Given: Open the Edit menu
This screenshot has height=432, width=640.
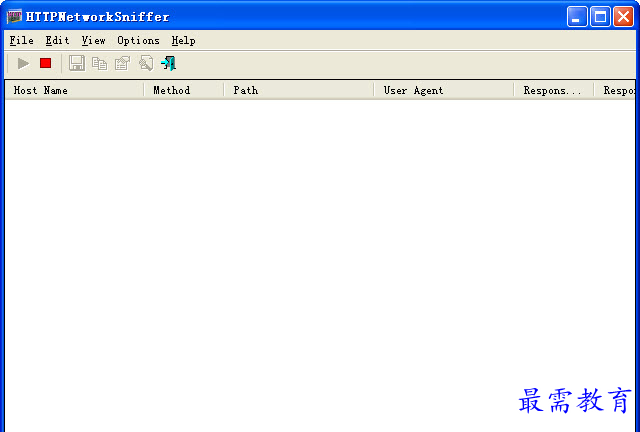Looking at the screenshot, I should 58,40.
